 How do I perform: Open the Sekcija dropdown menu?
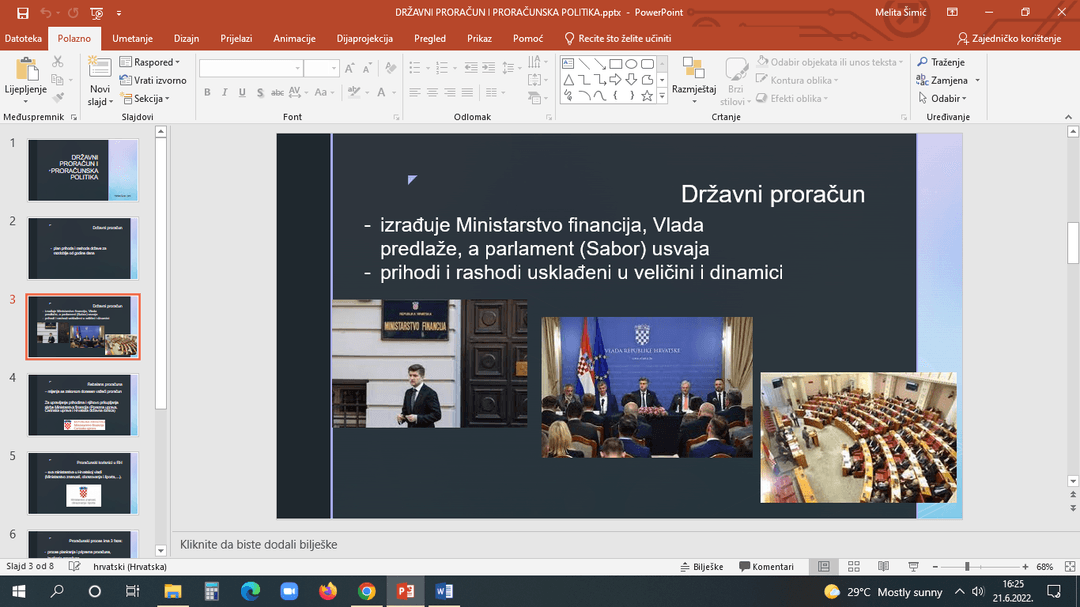coord(150,99)
